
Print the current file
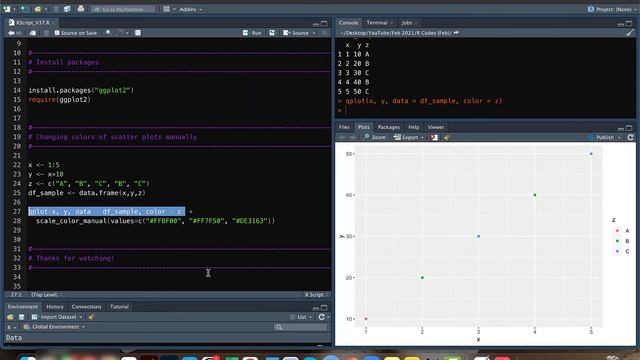(81, 9)
